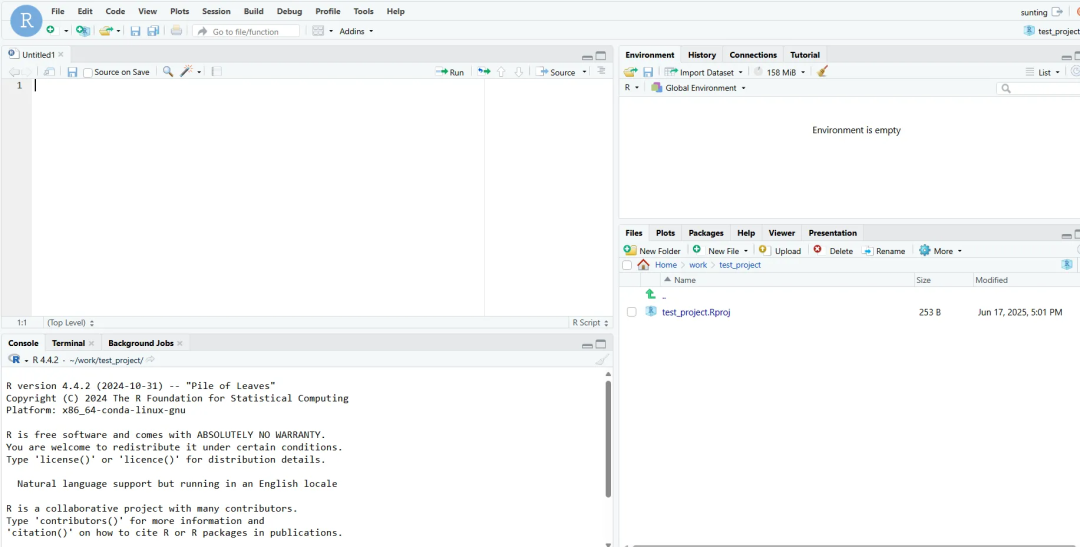Open the Global Environment dropdown

coord(698,87)
